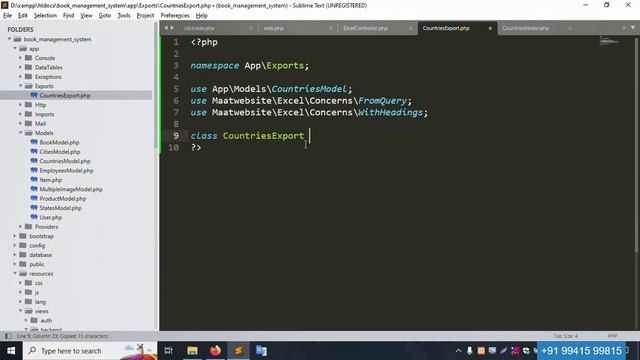Collapse the resources folder
Viewport: 640px width, 360px height.
(15, 274)
